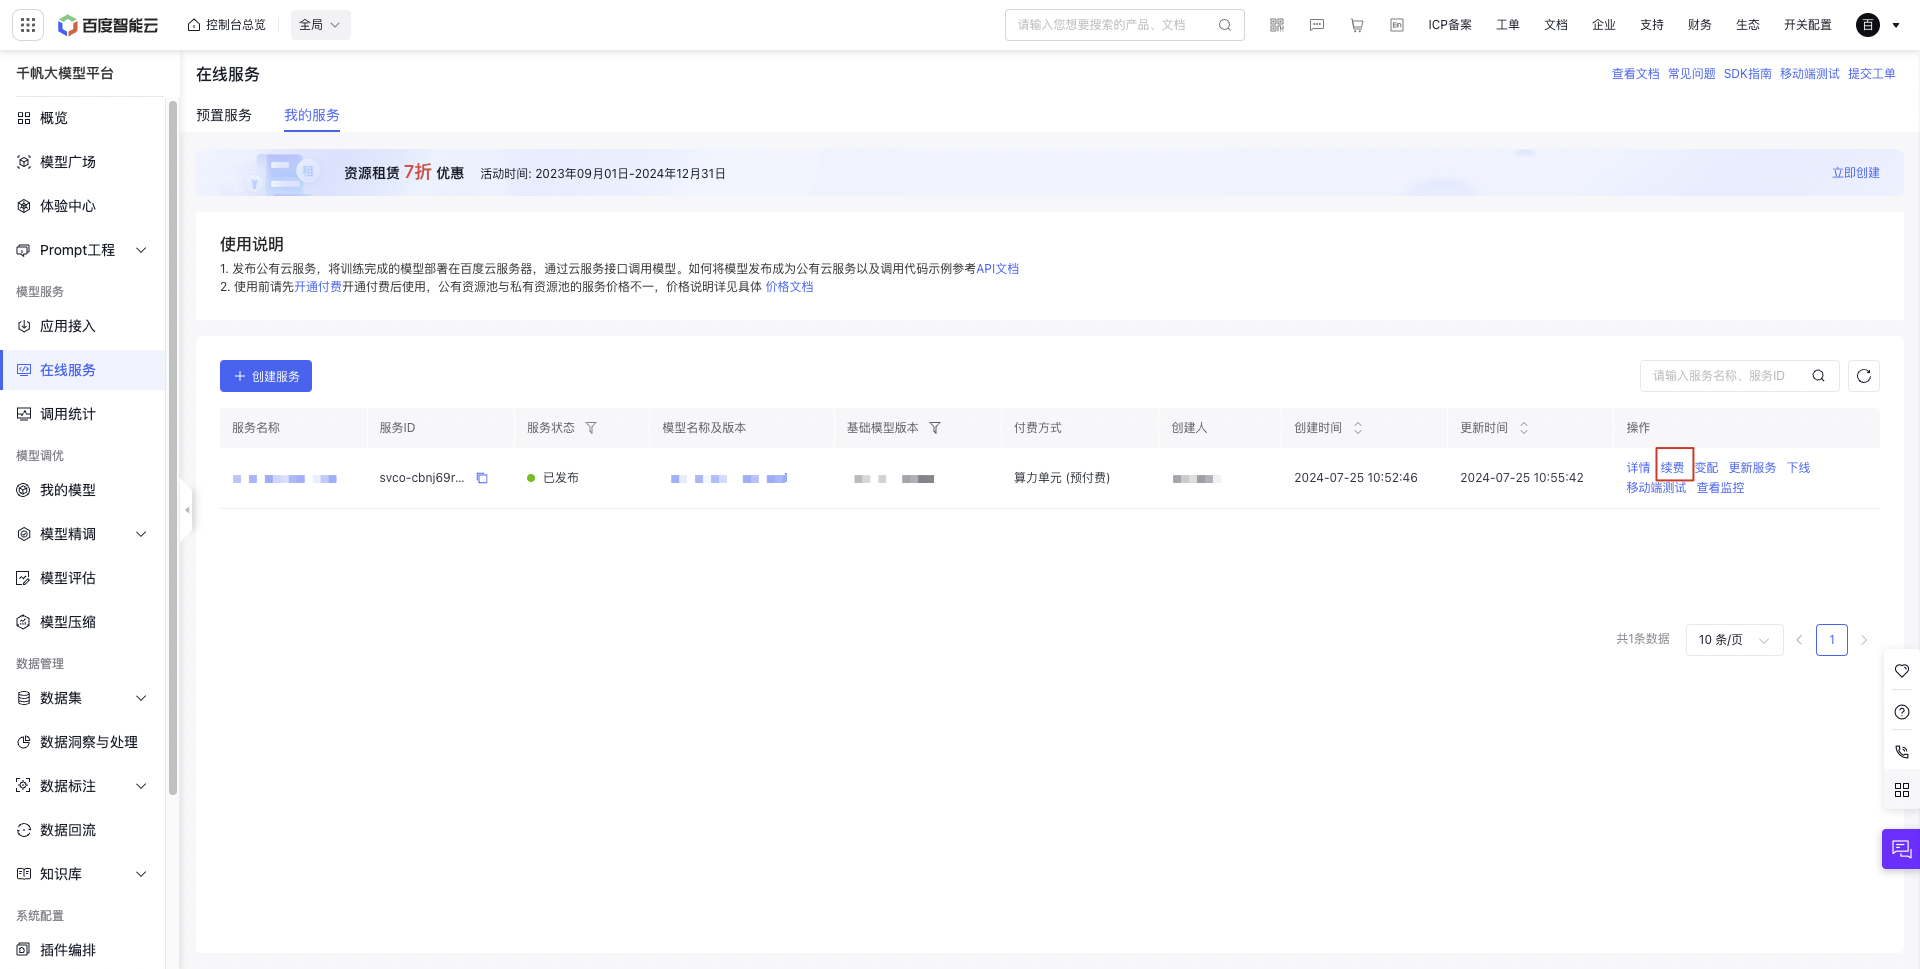The image size is (1920, 969).
Task: Filter by 基础模型版本 funnel icon
Action: pyautogui.click(x=935, y=428)
